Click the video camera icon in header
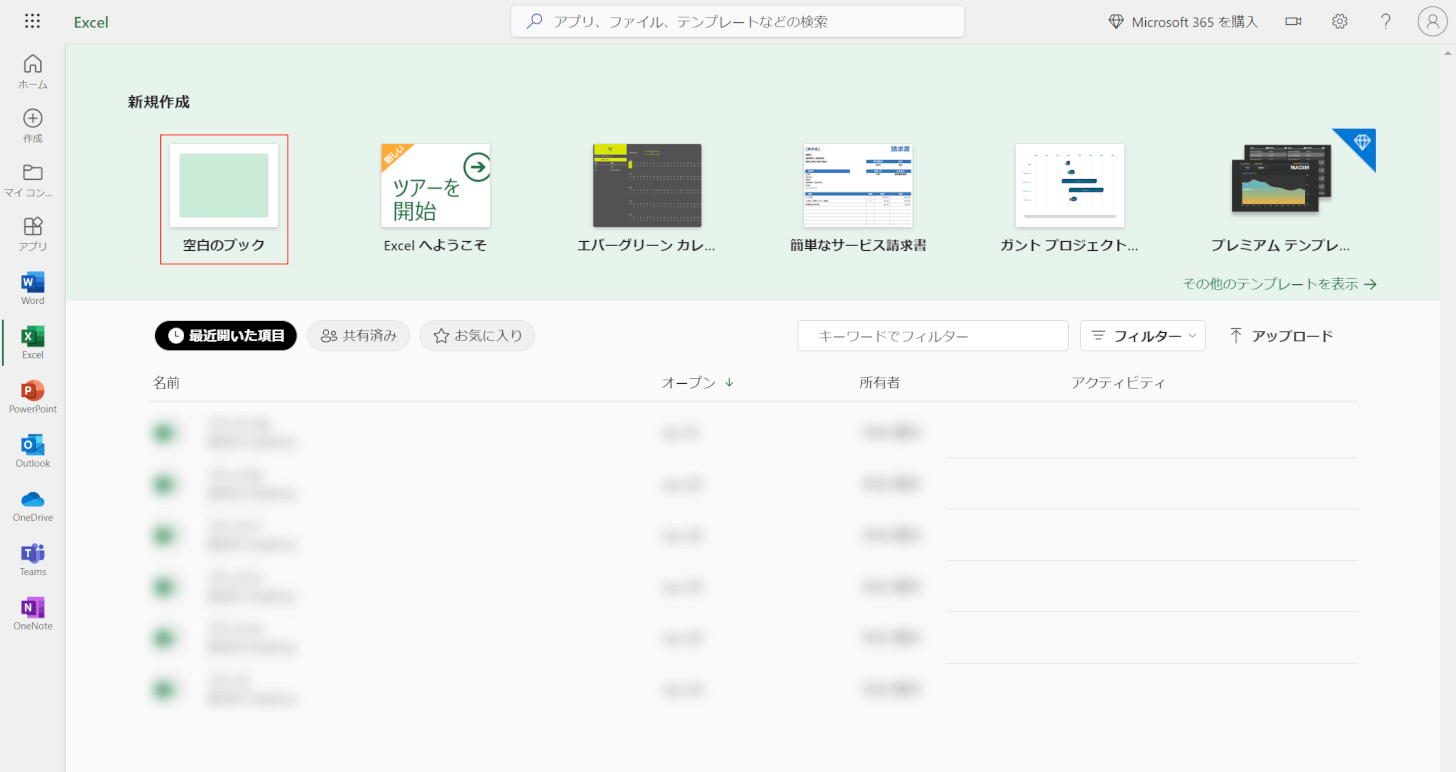Screen dimensions: 1456x772 pos(1293,21)
